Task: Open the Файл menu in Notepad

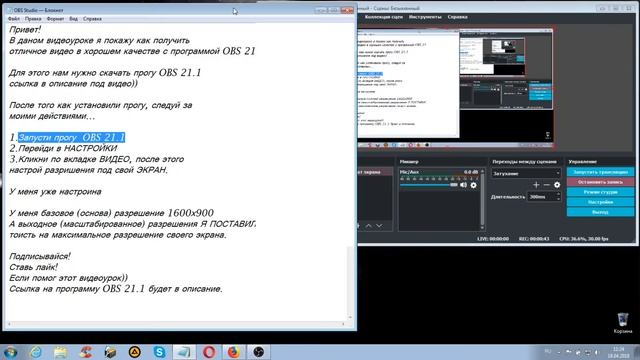Action: click(13, 19)
